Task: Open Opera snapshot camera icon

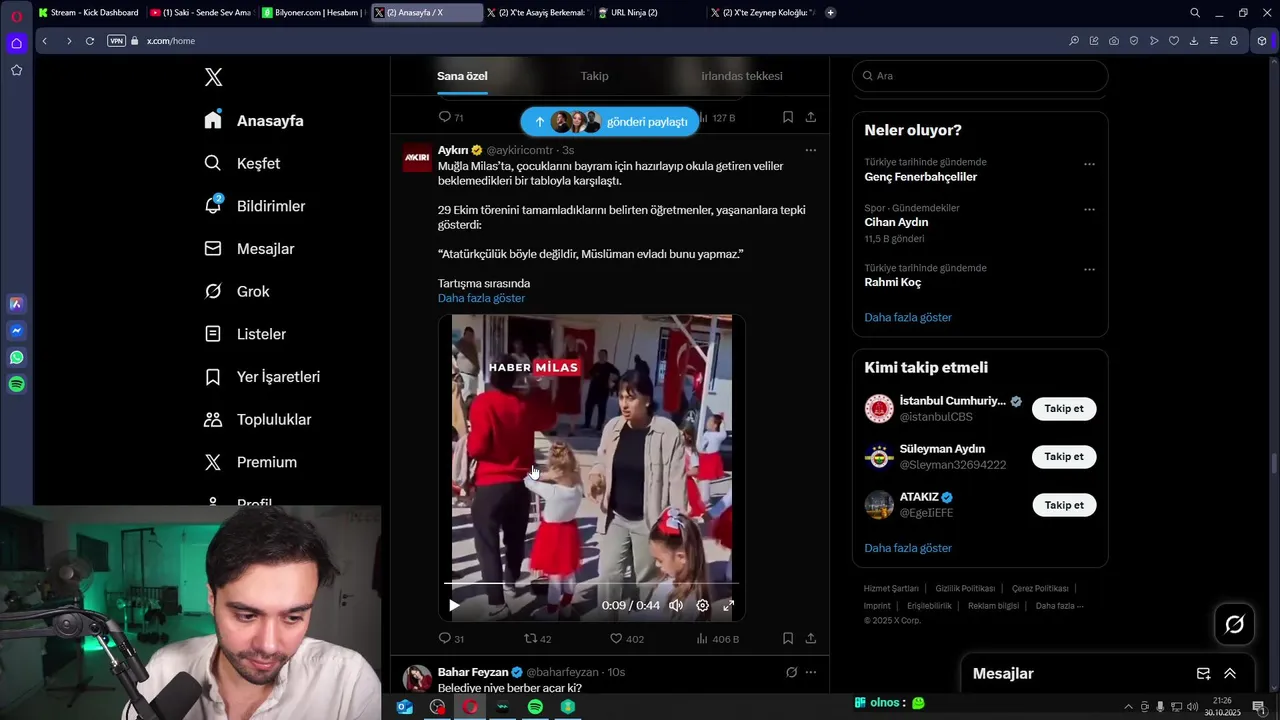Action: (x=1114, y=41)
